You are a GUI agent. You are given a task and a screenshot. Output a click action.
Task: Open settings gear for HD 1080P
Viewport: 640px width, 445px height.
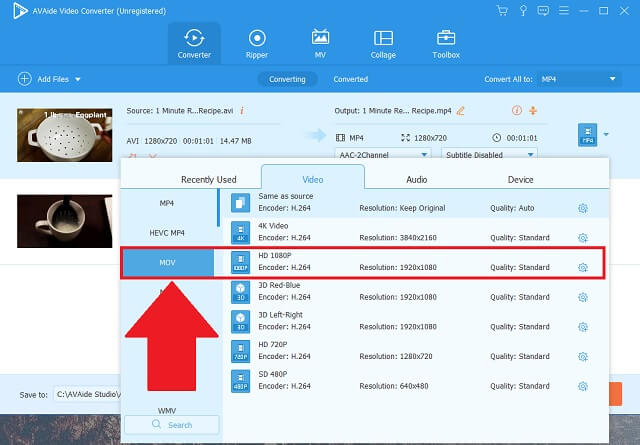(583, 268)
